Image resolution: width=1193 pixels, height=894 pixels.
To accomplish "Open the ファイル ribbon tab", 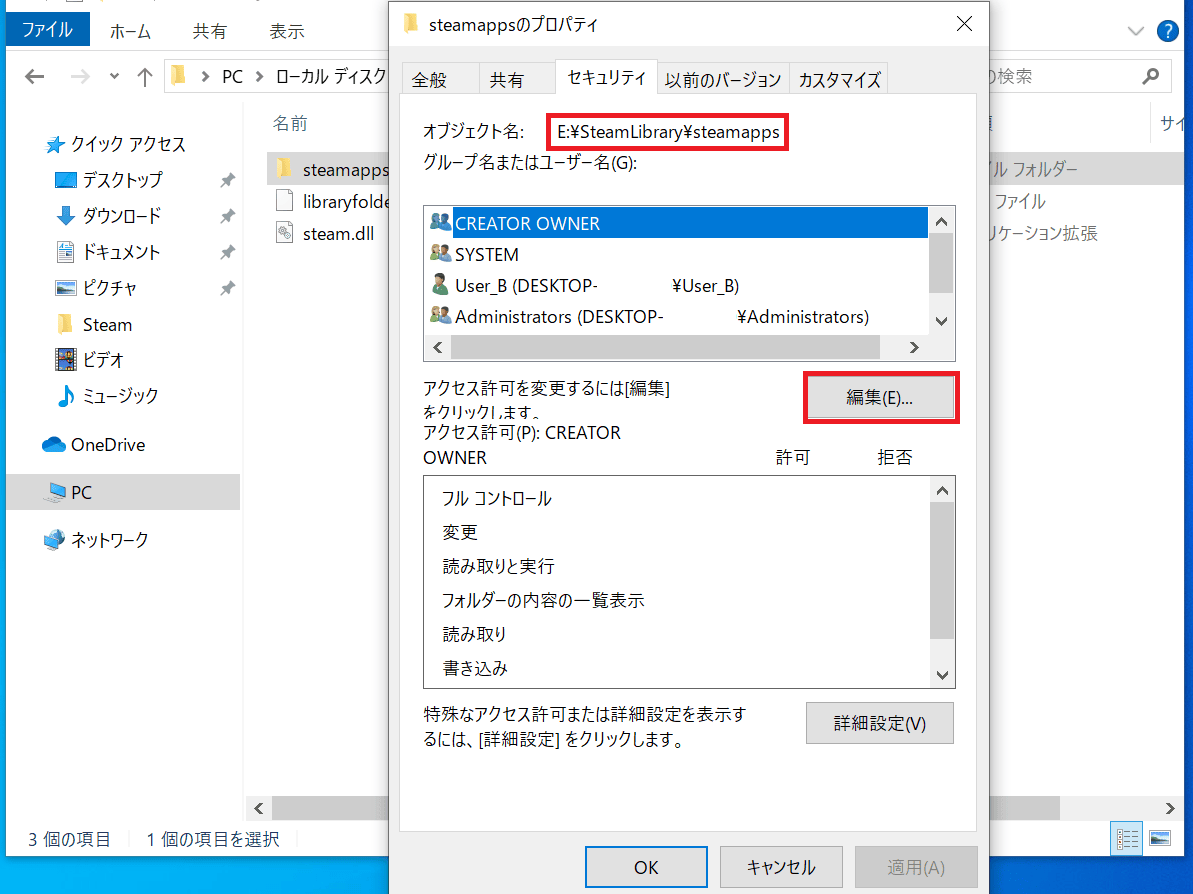I will 47,30.
